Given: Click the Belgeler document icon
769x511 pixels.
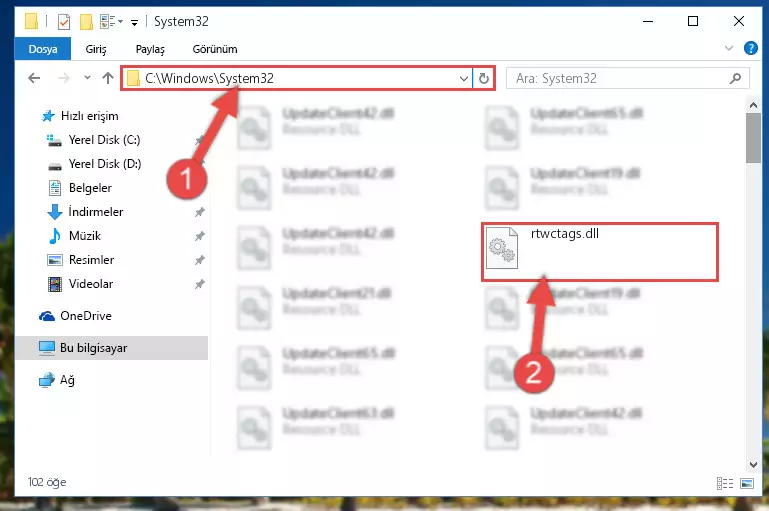Looking at the screenshot, I should (55, 188).
